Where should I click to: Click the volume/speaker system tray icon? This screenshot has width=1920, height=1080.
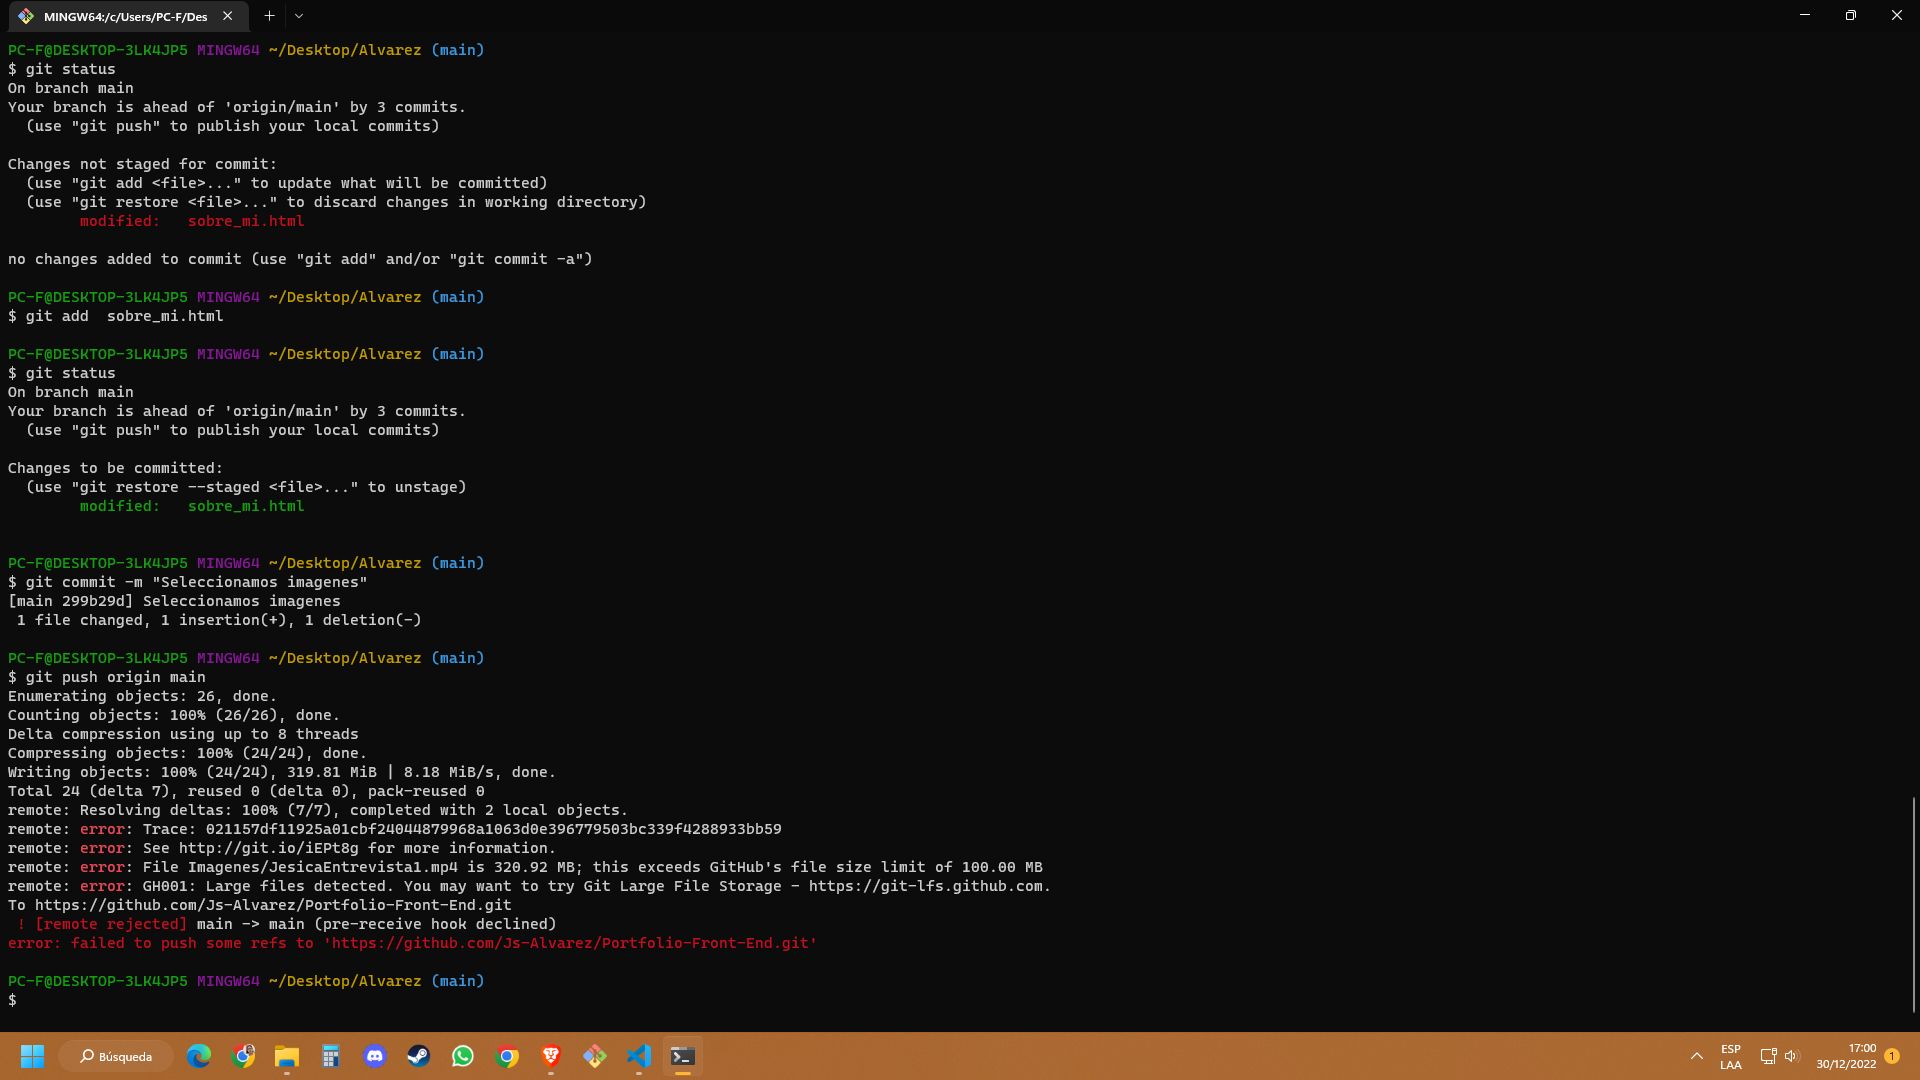tap(1793, 1055)
